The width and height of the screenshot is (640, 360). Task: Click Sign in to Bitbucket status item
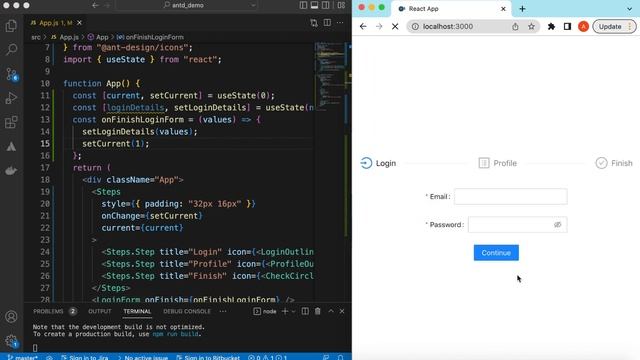[208, 357]
